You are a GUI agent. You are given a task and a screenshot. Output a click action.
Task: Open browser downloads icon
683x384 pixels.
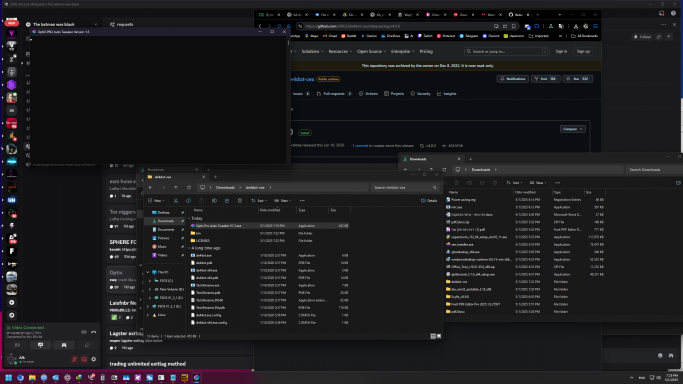tap(576, 26)
